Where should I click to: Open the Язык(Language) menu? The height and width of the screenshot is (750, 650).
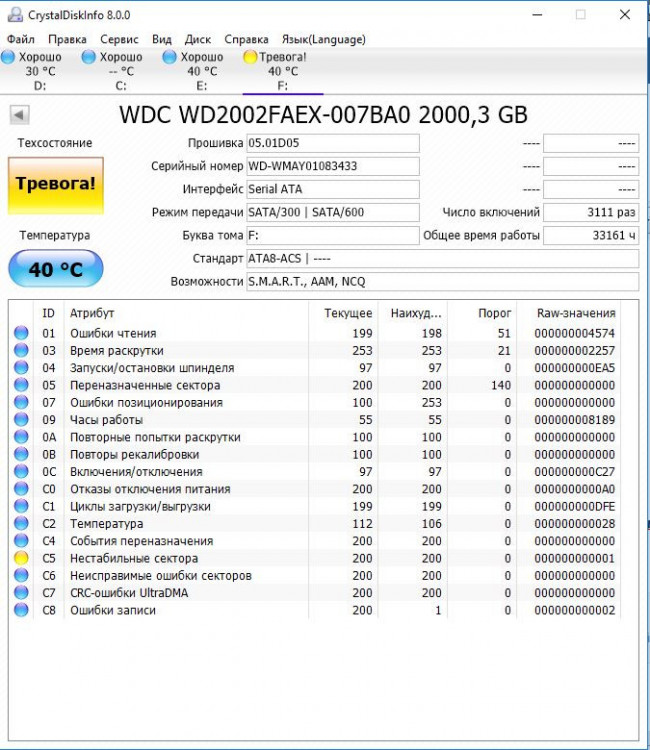point(323,39)
